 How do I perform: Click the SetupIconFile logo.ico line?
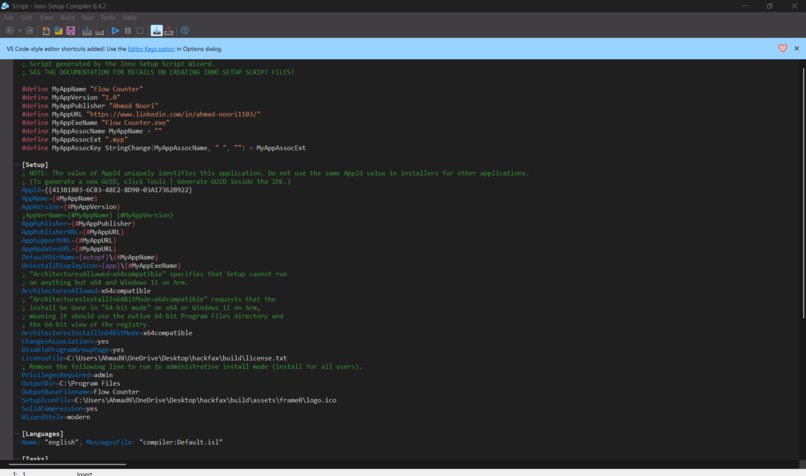[179, 400]
